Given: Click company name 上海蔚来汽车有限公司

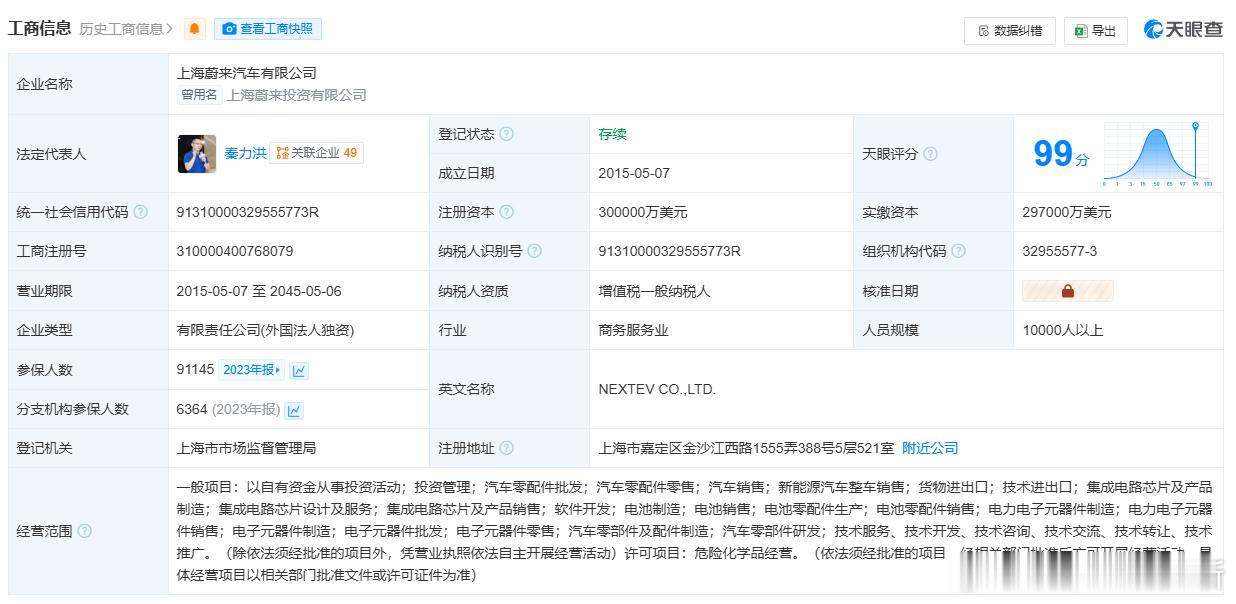Looking at the screenshot, I should [x=246, y=73].
